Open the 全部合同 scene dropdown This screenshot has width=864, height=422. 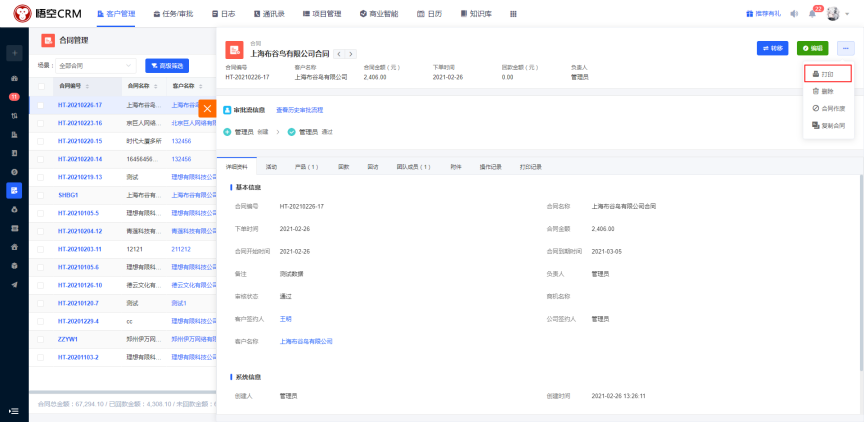pos(97,66)
